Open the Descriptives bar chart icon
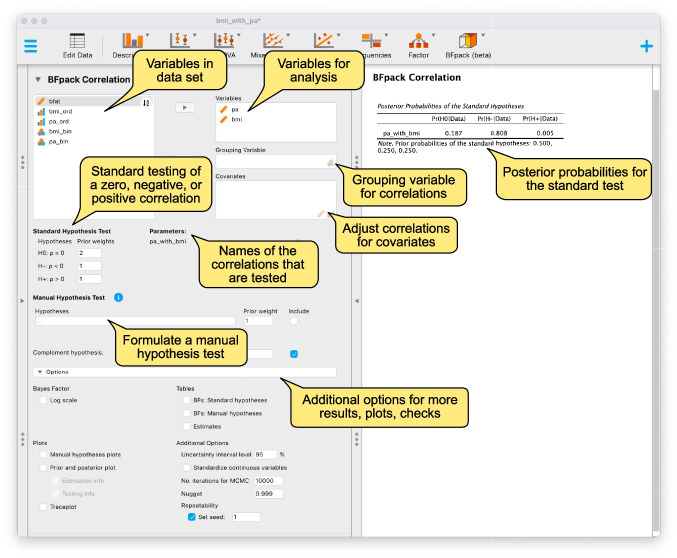677x558 pixels. [x=133, y=40]
